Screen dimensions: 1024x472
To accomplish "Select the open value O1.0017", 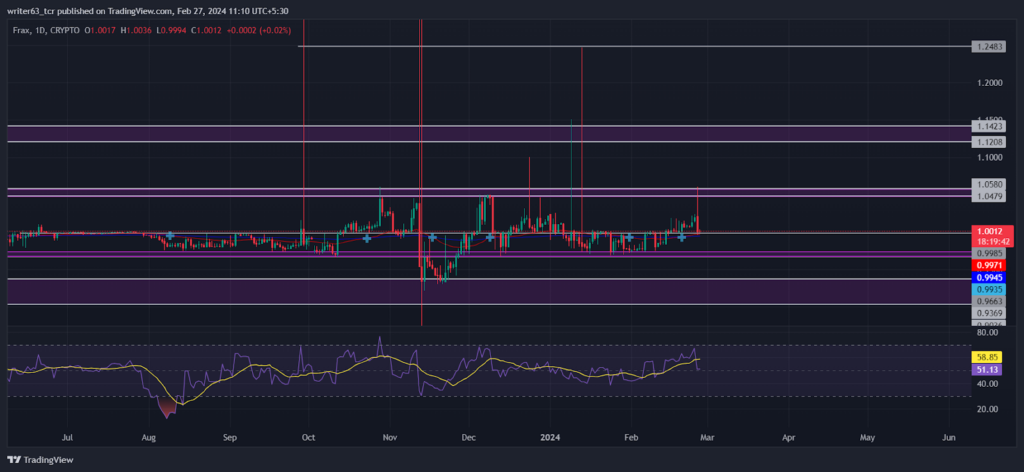I will (x=99, y=30).
